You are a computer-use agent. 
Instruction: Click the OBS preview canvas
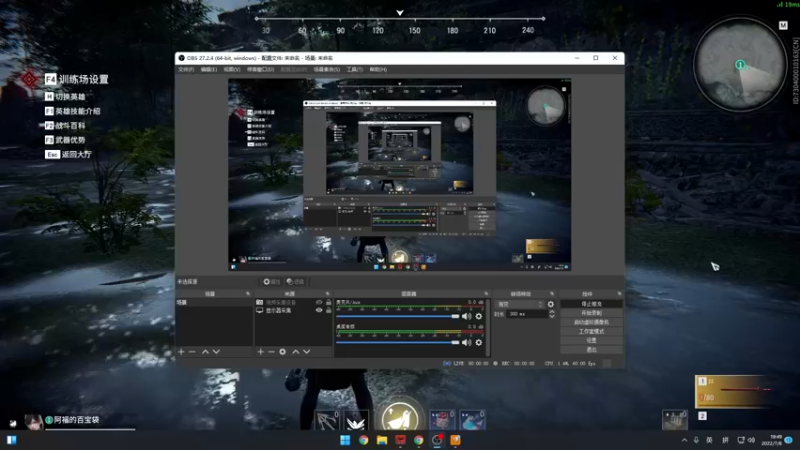399,174
